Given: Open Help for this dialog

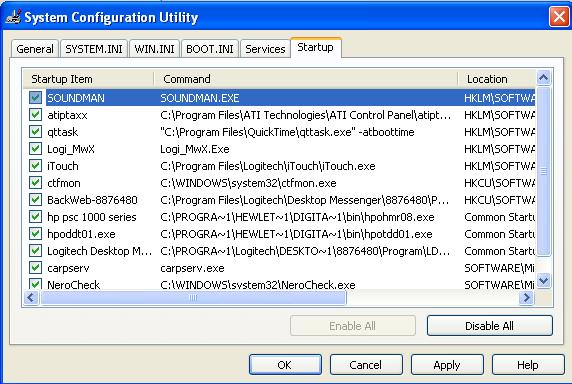Looking at the screenshot, I should pyautogui.click(x=528, y=365).
